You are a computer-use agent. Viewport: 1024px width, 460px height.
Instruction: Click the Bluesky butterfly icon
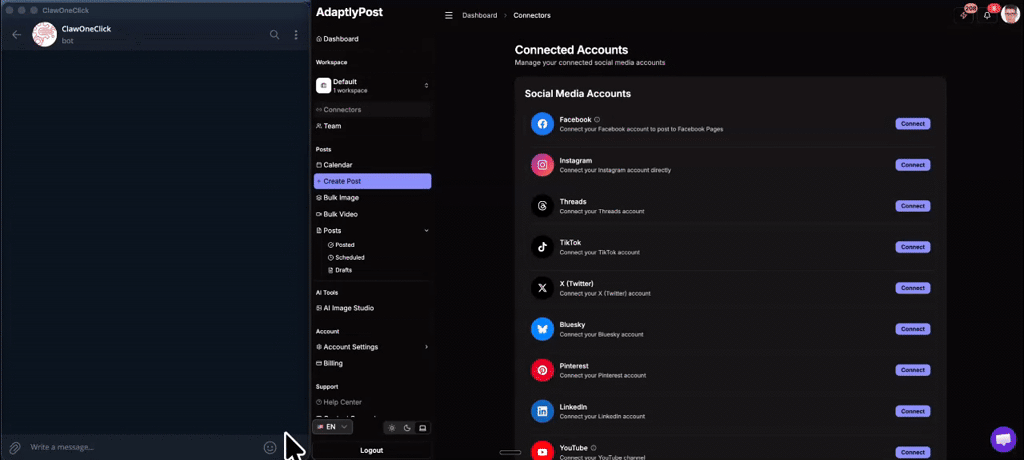542,329
